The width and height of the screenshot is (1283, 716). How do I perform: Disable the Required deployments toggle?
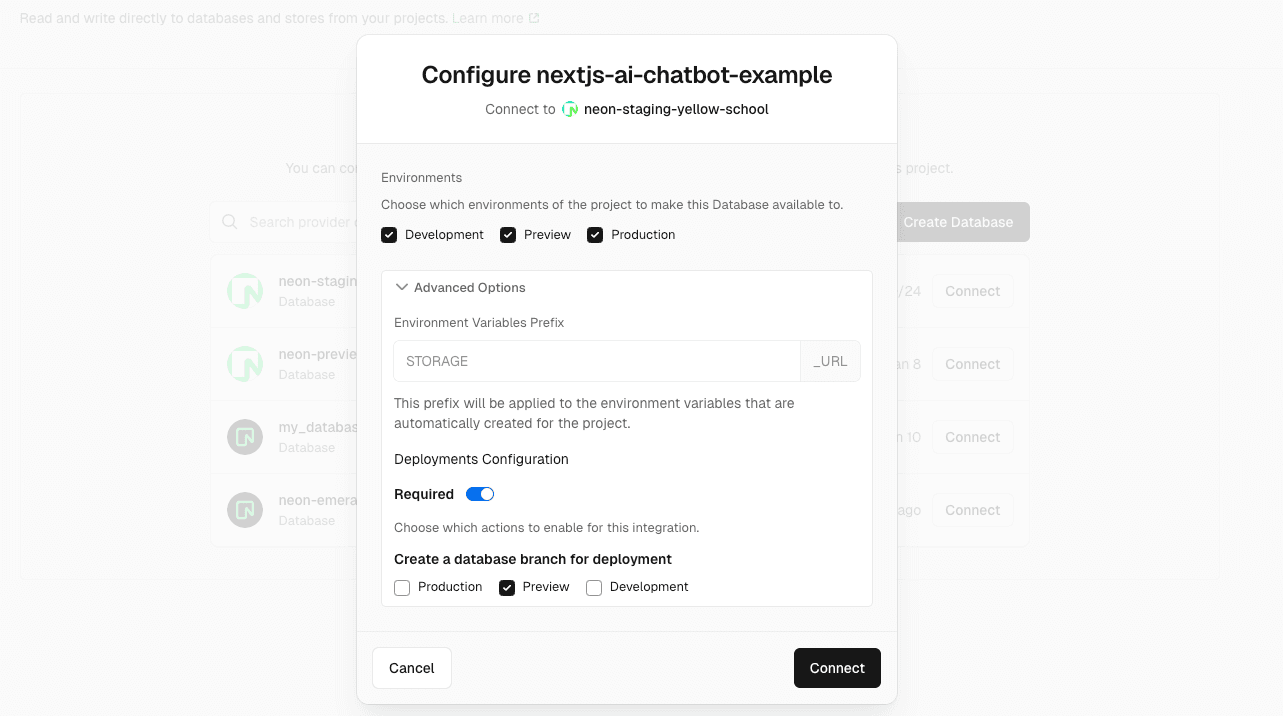[x=479, y=493]
